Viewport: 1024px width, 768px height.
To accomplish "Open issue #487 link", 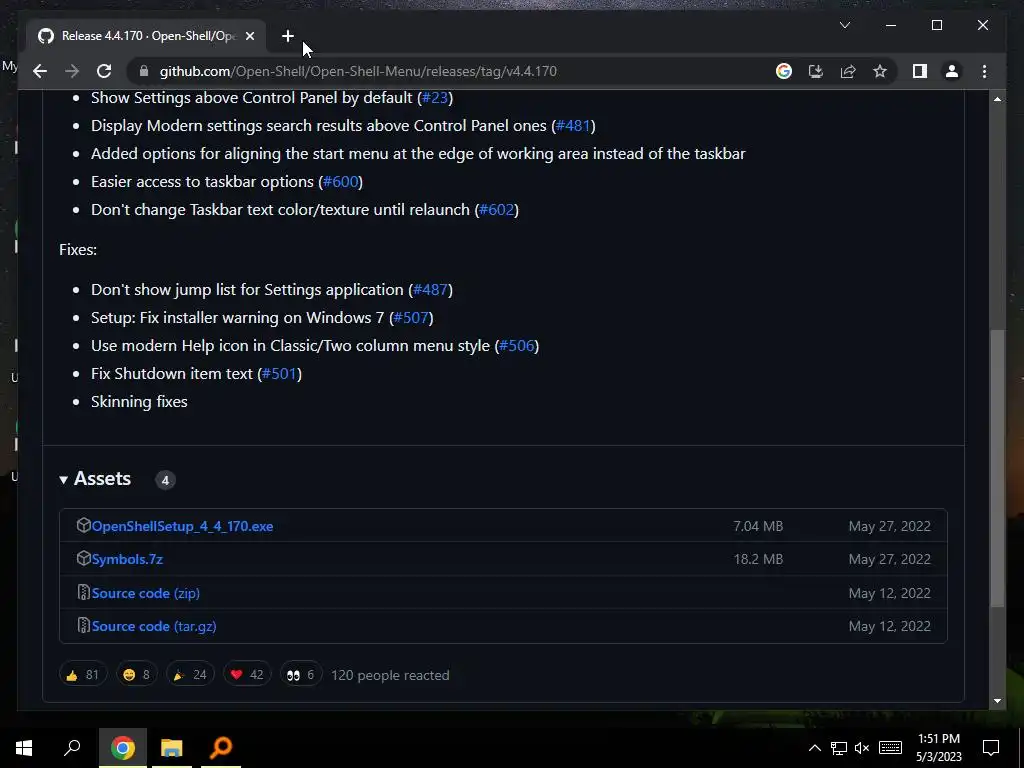I will click(x=430, y=289).
